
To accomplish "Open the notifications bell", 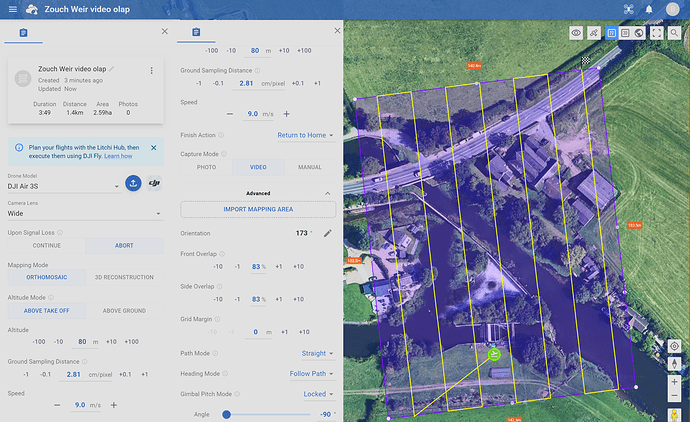I will coord(649,9).
